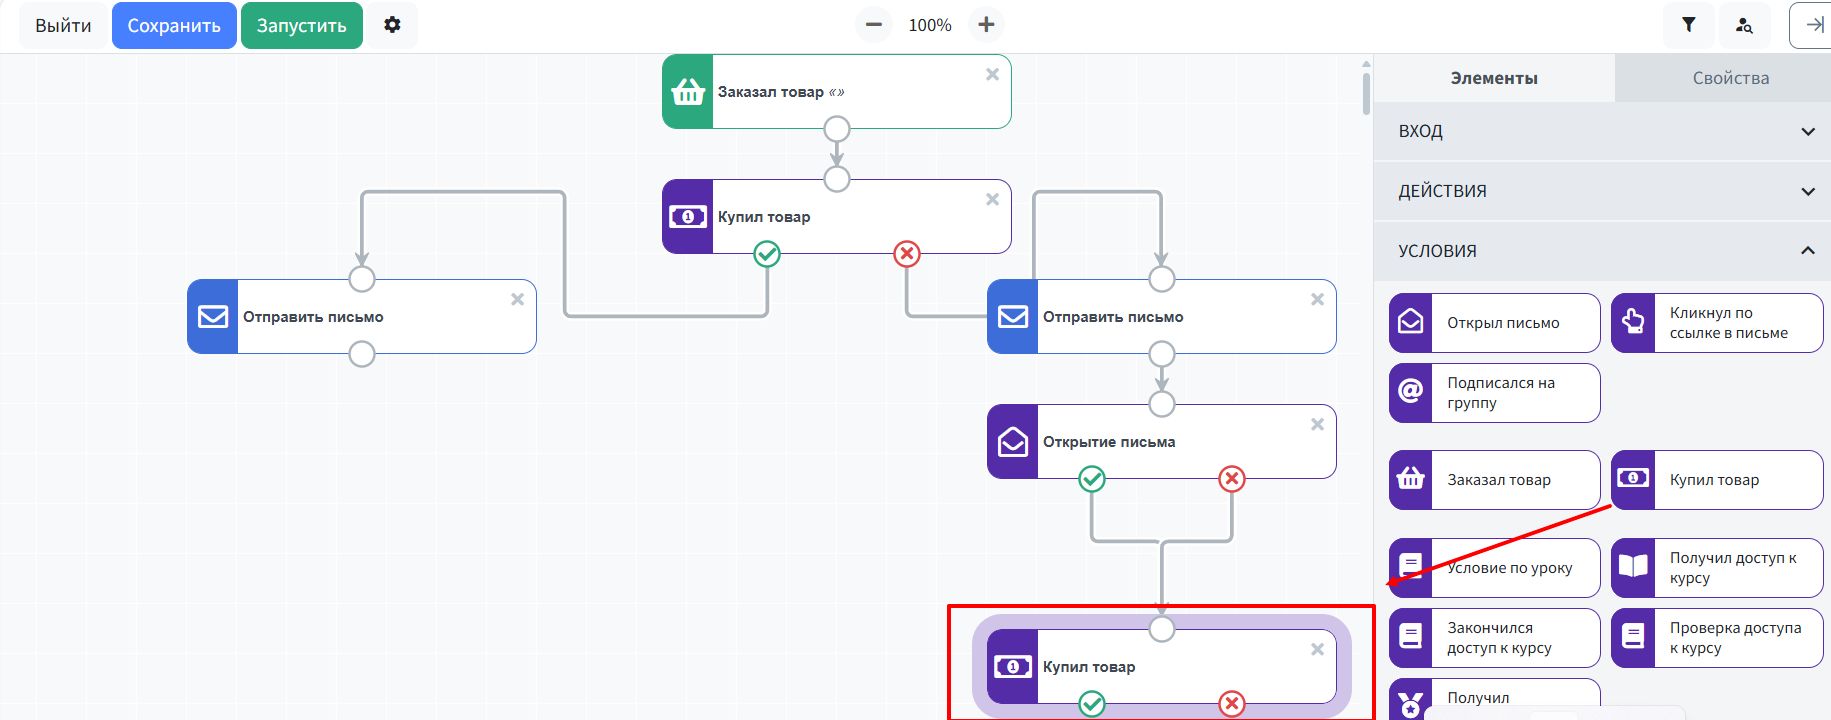Click input connector of top Купил товар
This screenshot has width=1831, height=720.
837,179
